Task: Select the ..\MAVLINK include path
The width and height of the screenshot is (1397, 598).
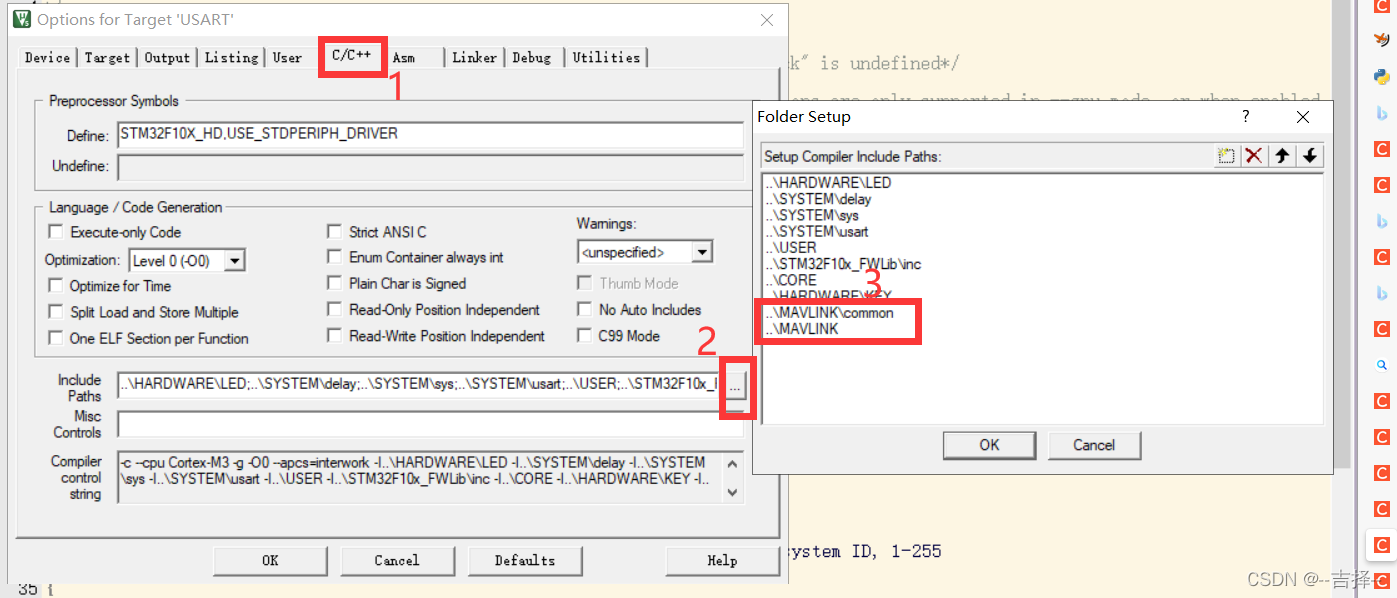Action: [x=802, y=329]
